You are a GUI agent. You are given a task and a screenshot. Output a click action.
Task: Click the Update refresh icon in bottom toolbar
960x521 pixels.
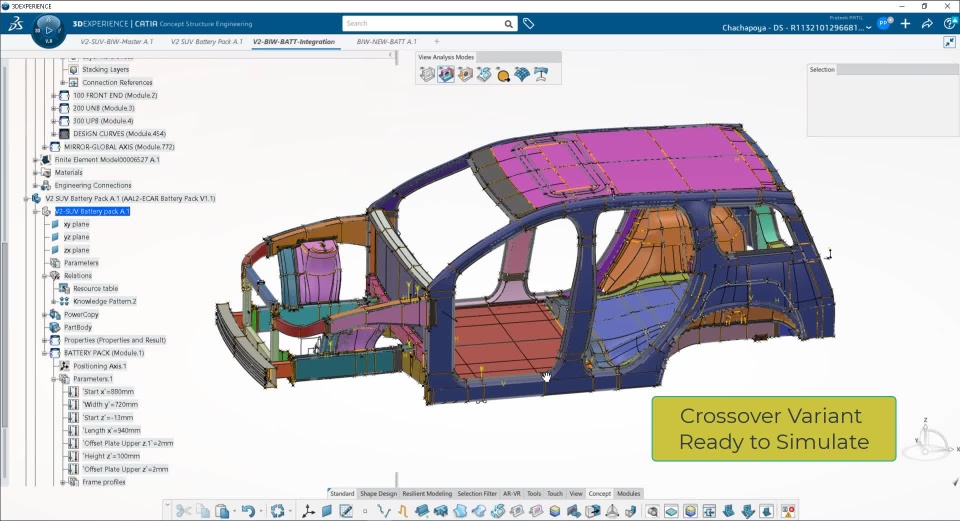click(x=278, y=511)
